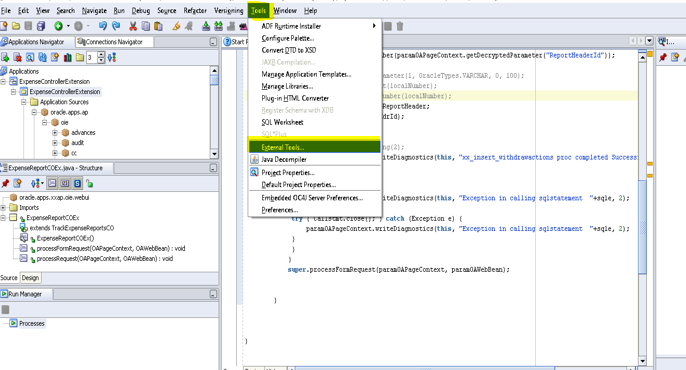Click the red pin icon in Structure panel

pyautogui.click(x=5, y=183)
